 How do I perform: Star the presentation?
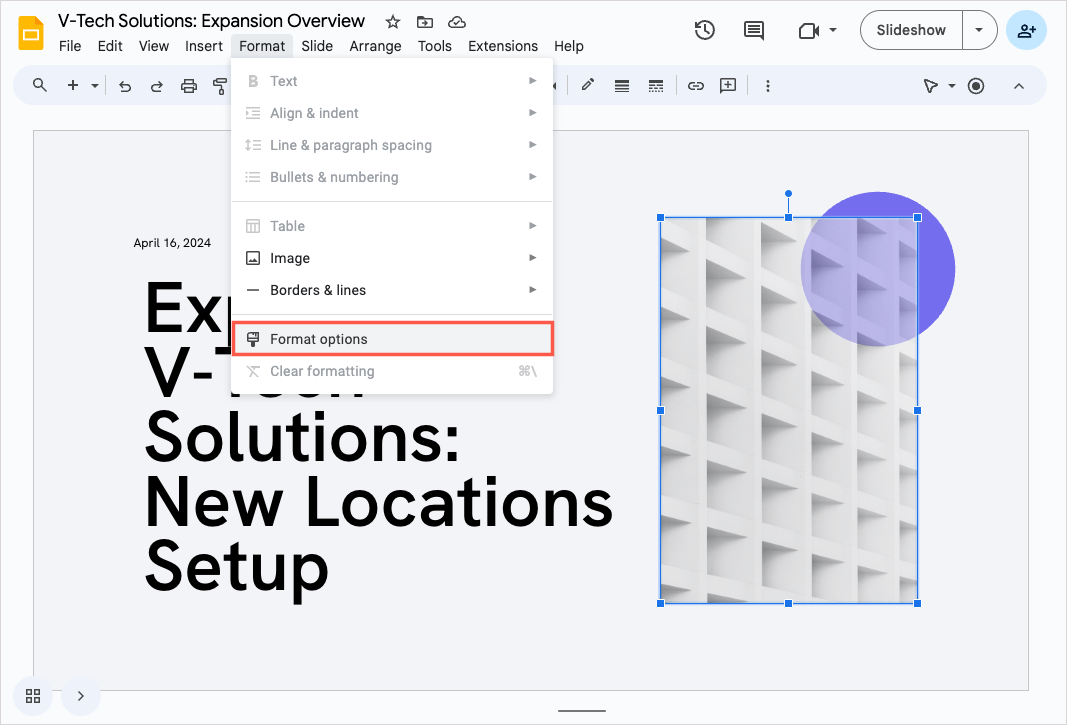click(393, 22)
